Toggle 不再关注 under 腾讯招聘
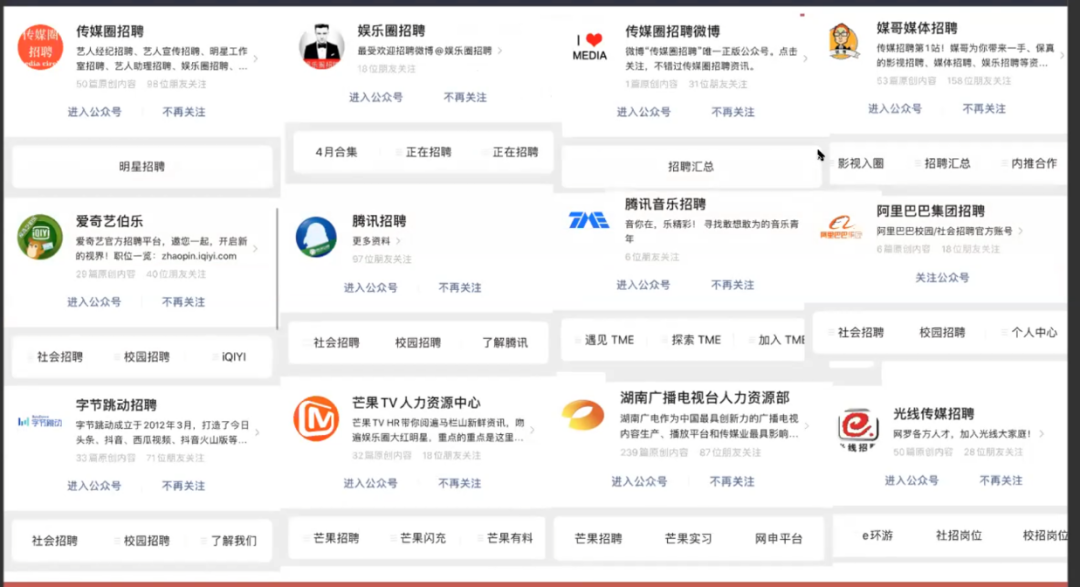Screen dimensions: 1080x587 (x=460, y=288)
